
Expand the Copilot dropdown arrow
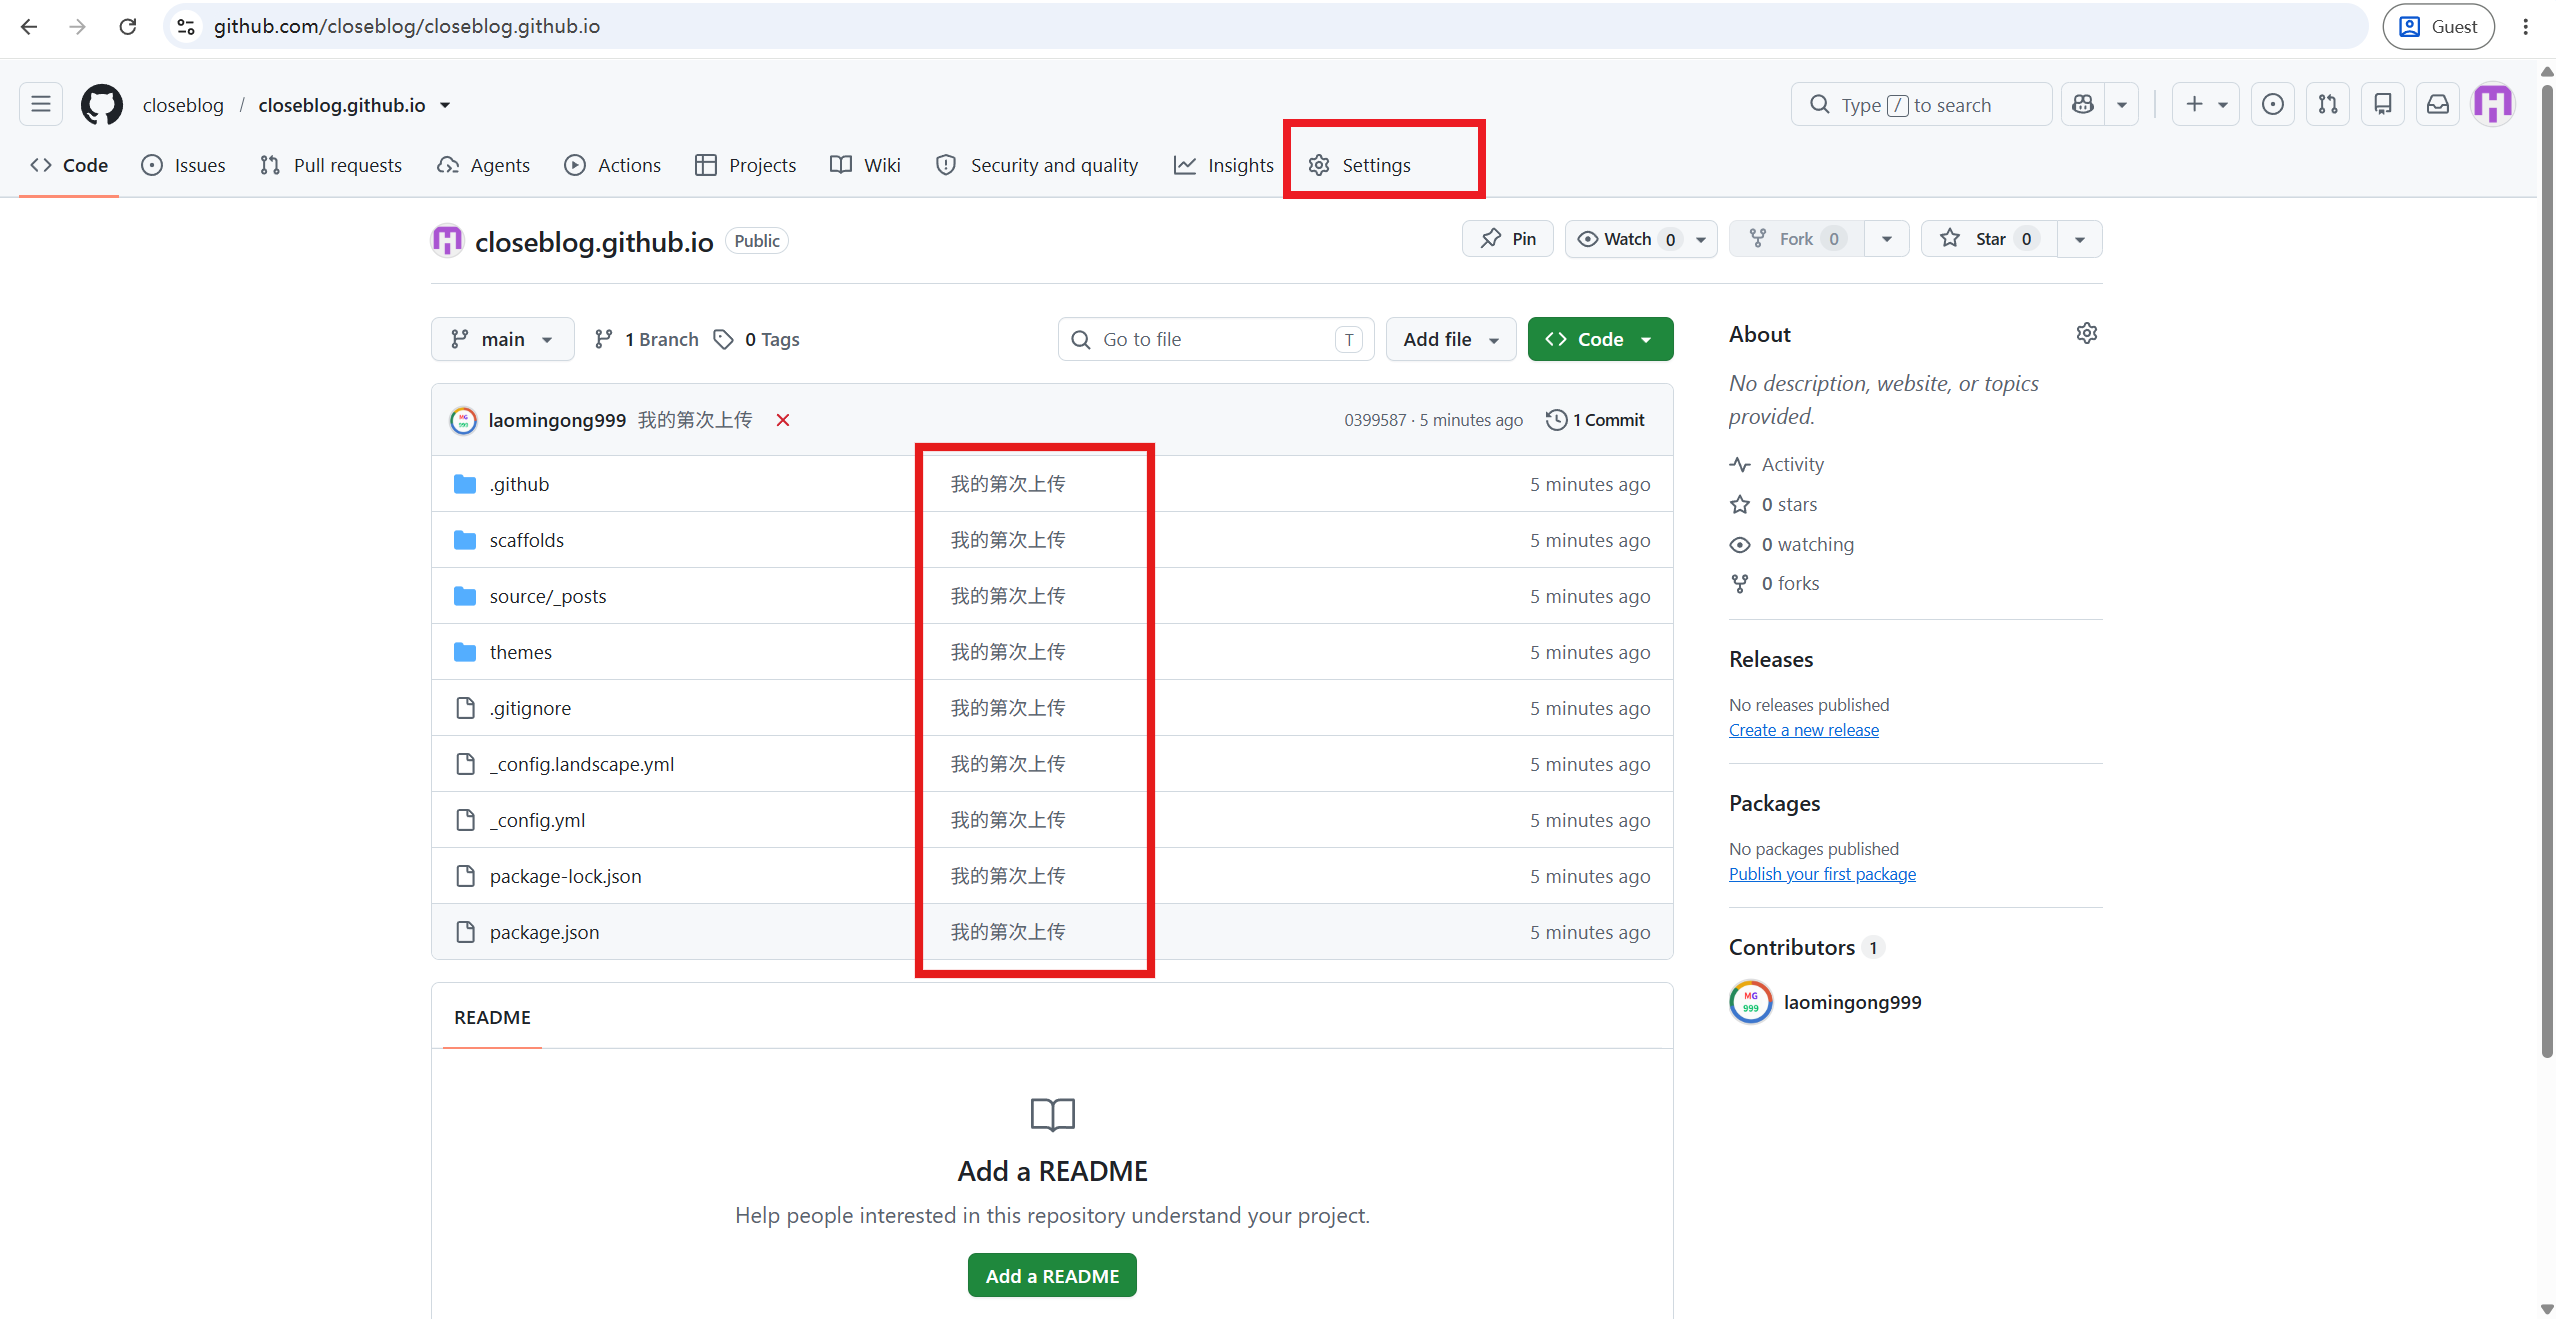point(2121,104)
